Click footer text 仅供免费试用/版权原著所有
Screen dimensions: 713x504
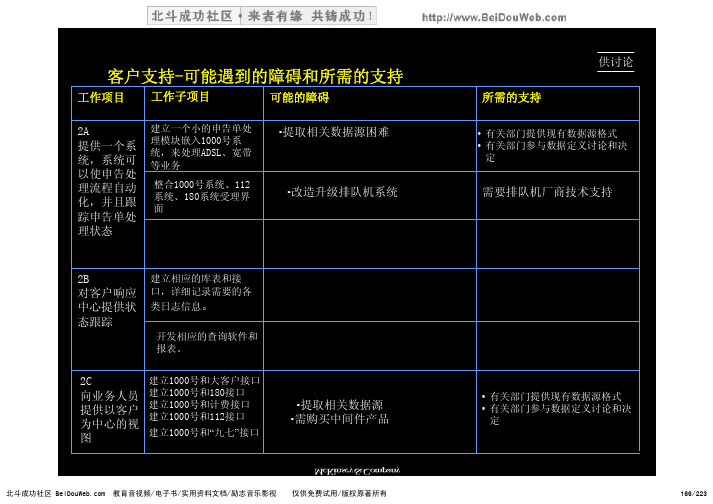click(339, 494)
